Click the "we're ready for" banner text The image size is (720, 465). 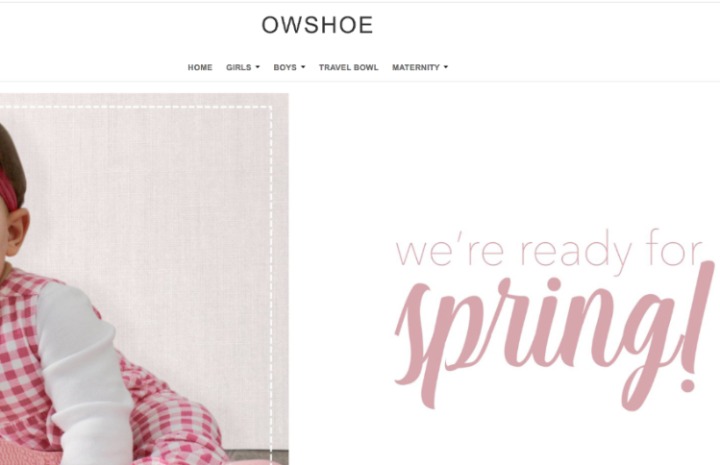(549, 250)
